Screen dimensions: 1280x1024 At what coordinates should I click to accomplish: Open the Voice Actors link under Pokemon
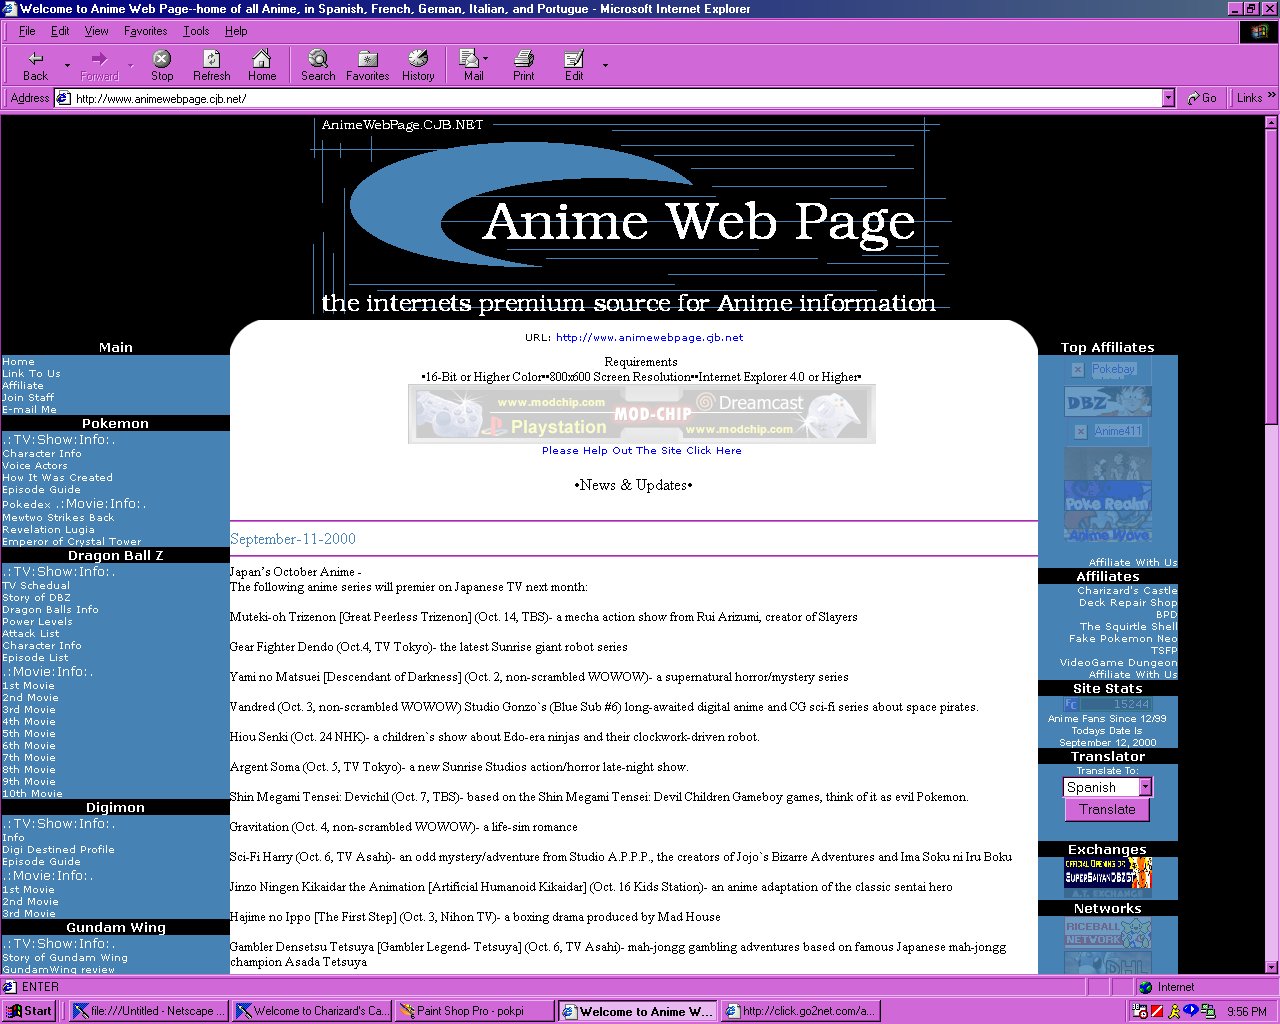[35, 466]
